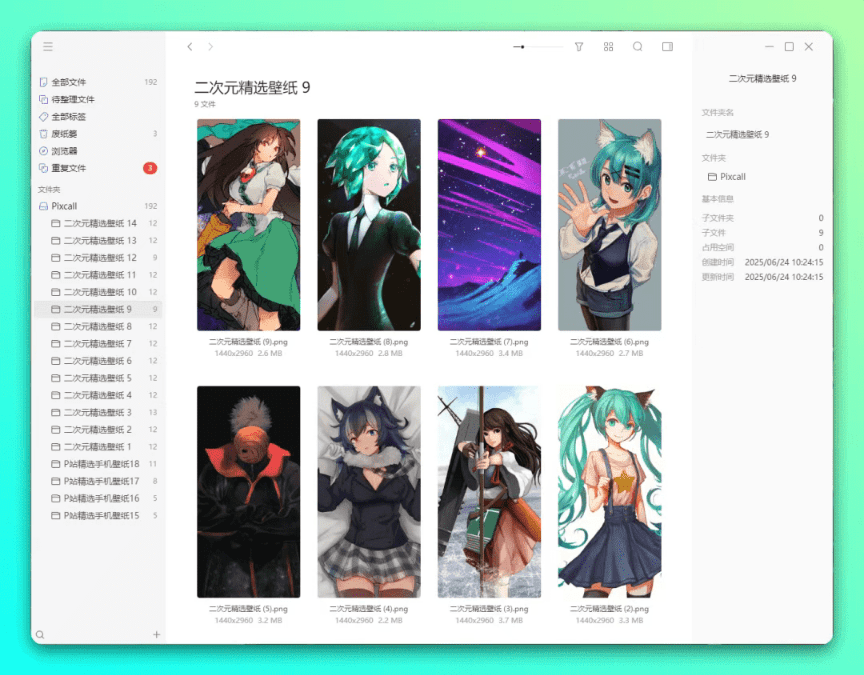864x675 pixels.
Task: Switch view layout using the grid icon
Action: point(608,46)
